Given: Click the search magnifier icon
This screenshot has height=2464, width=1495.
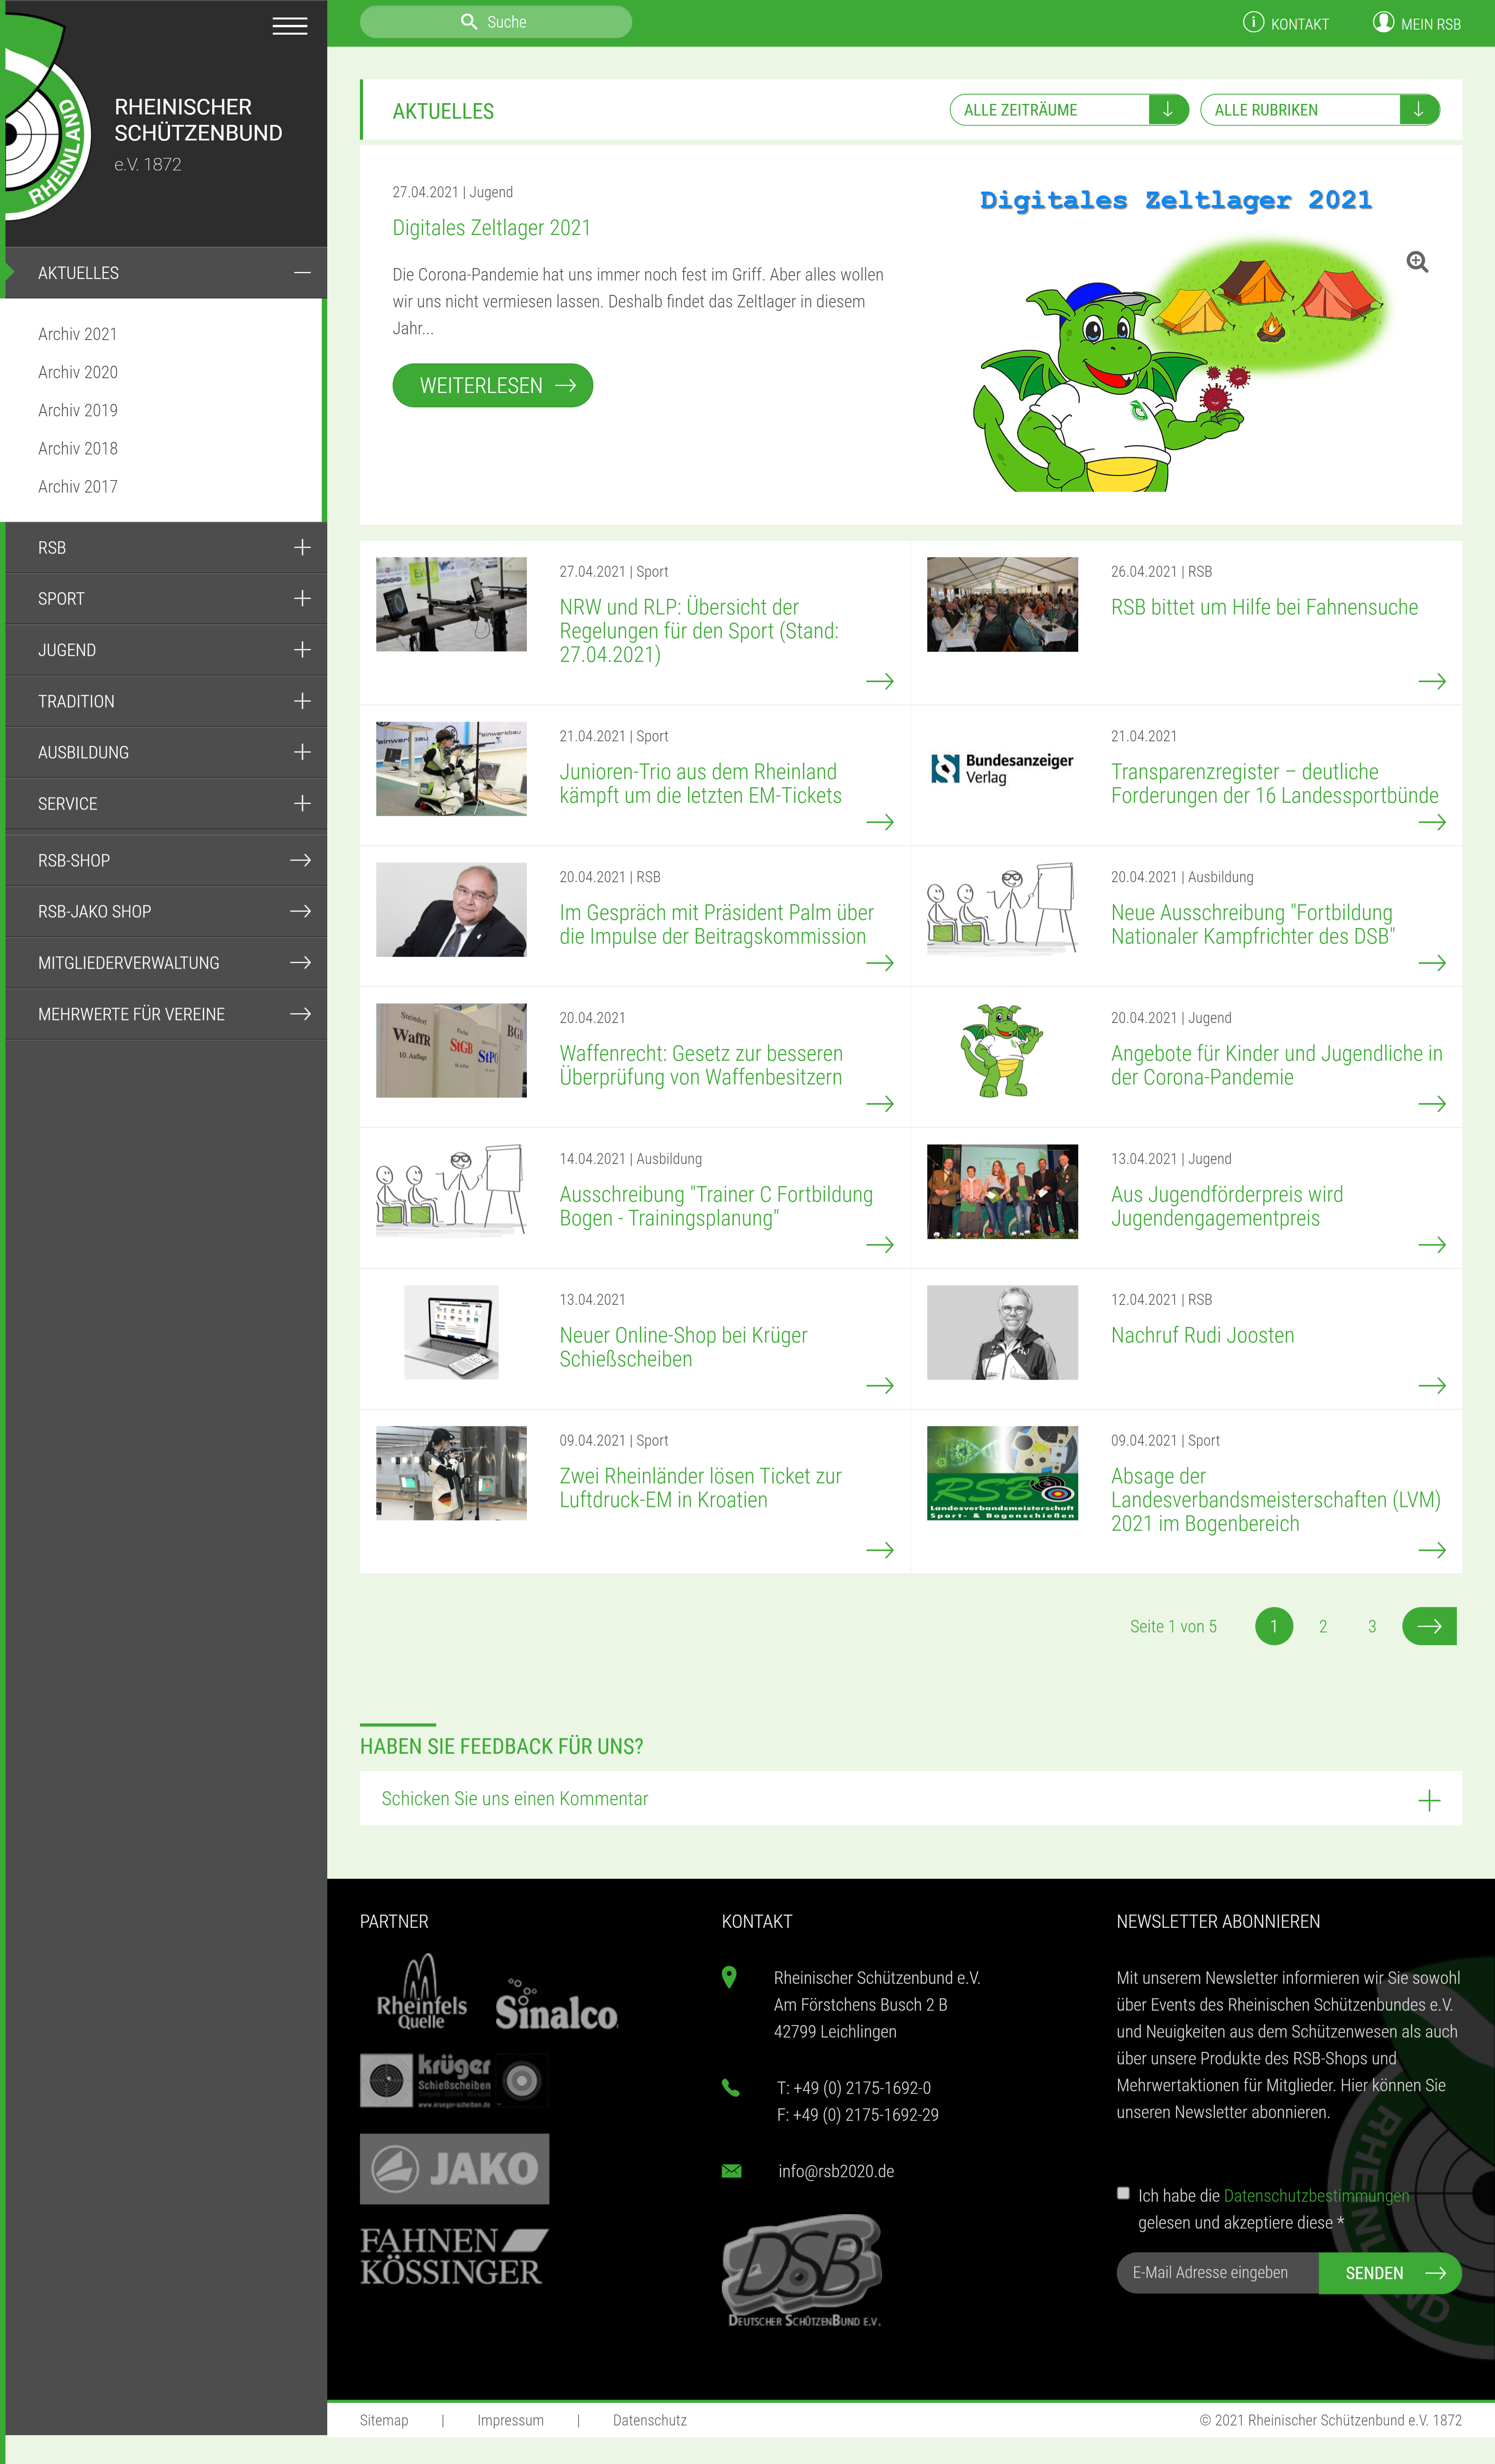Looking at the screenshot, I should pyautogui.click(x=468, y=22).
